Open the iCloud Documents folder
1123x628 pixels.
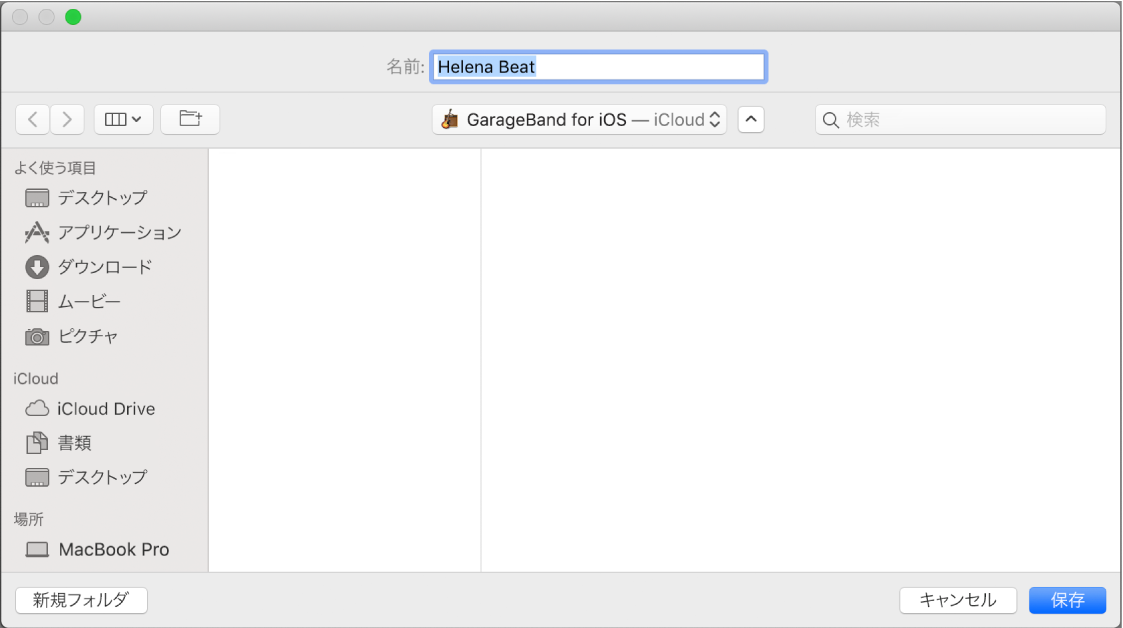point(74,443)
